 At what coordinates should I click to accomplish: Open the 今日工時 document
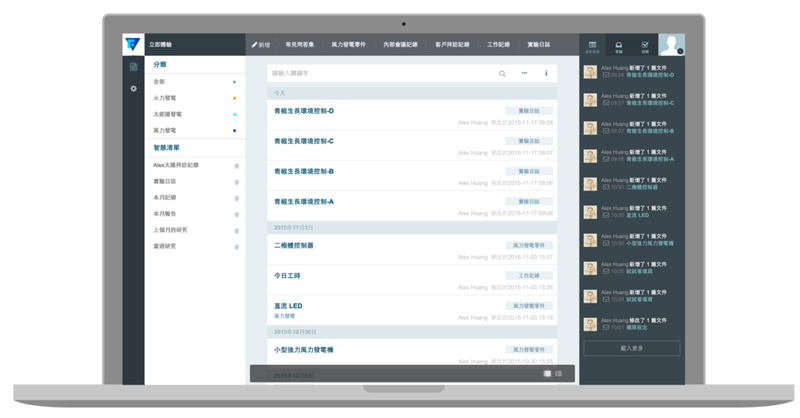287,276
